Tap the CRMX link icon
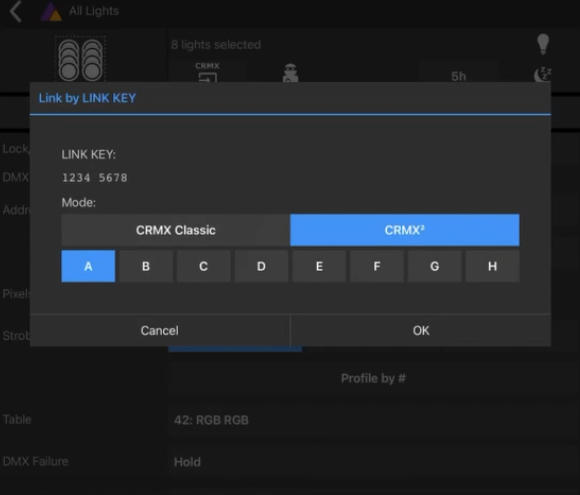The height and width of the screenshot is (495, 580). [208, 72]
